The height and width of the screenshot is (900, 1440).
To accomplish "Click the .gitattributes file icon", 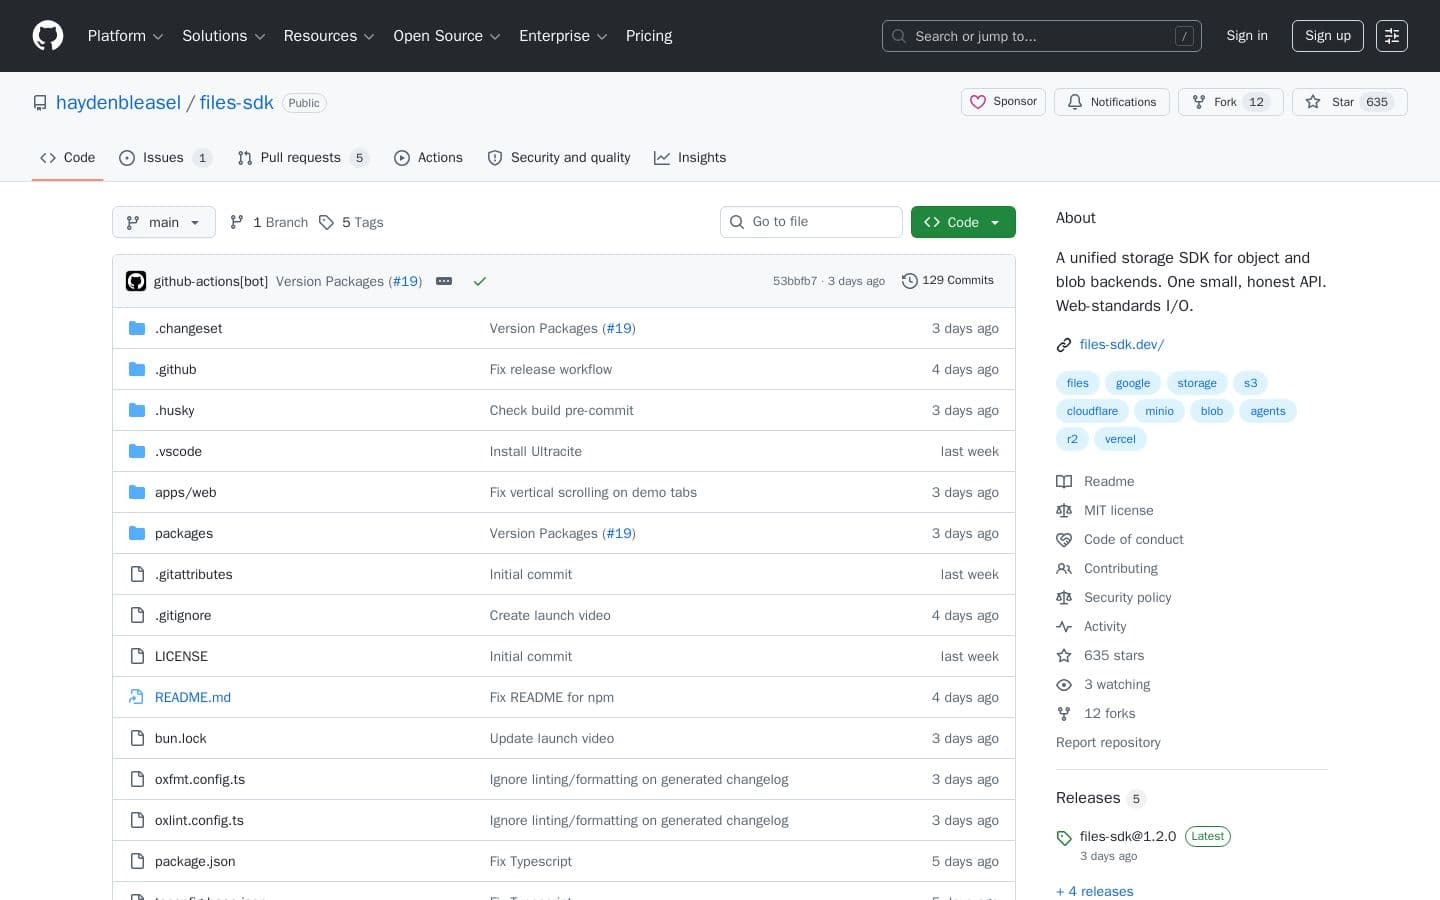I will tap(137, 574).
